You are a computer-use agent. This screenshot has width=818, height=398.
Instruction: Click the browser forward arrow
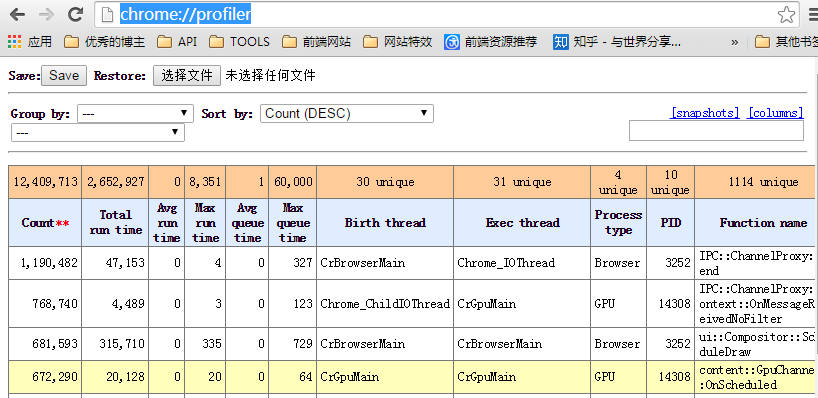46,15
